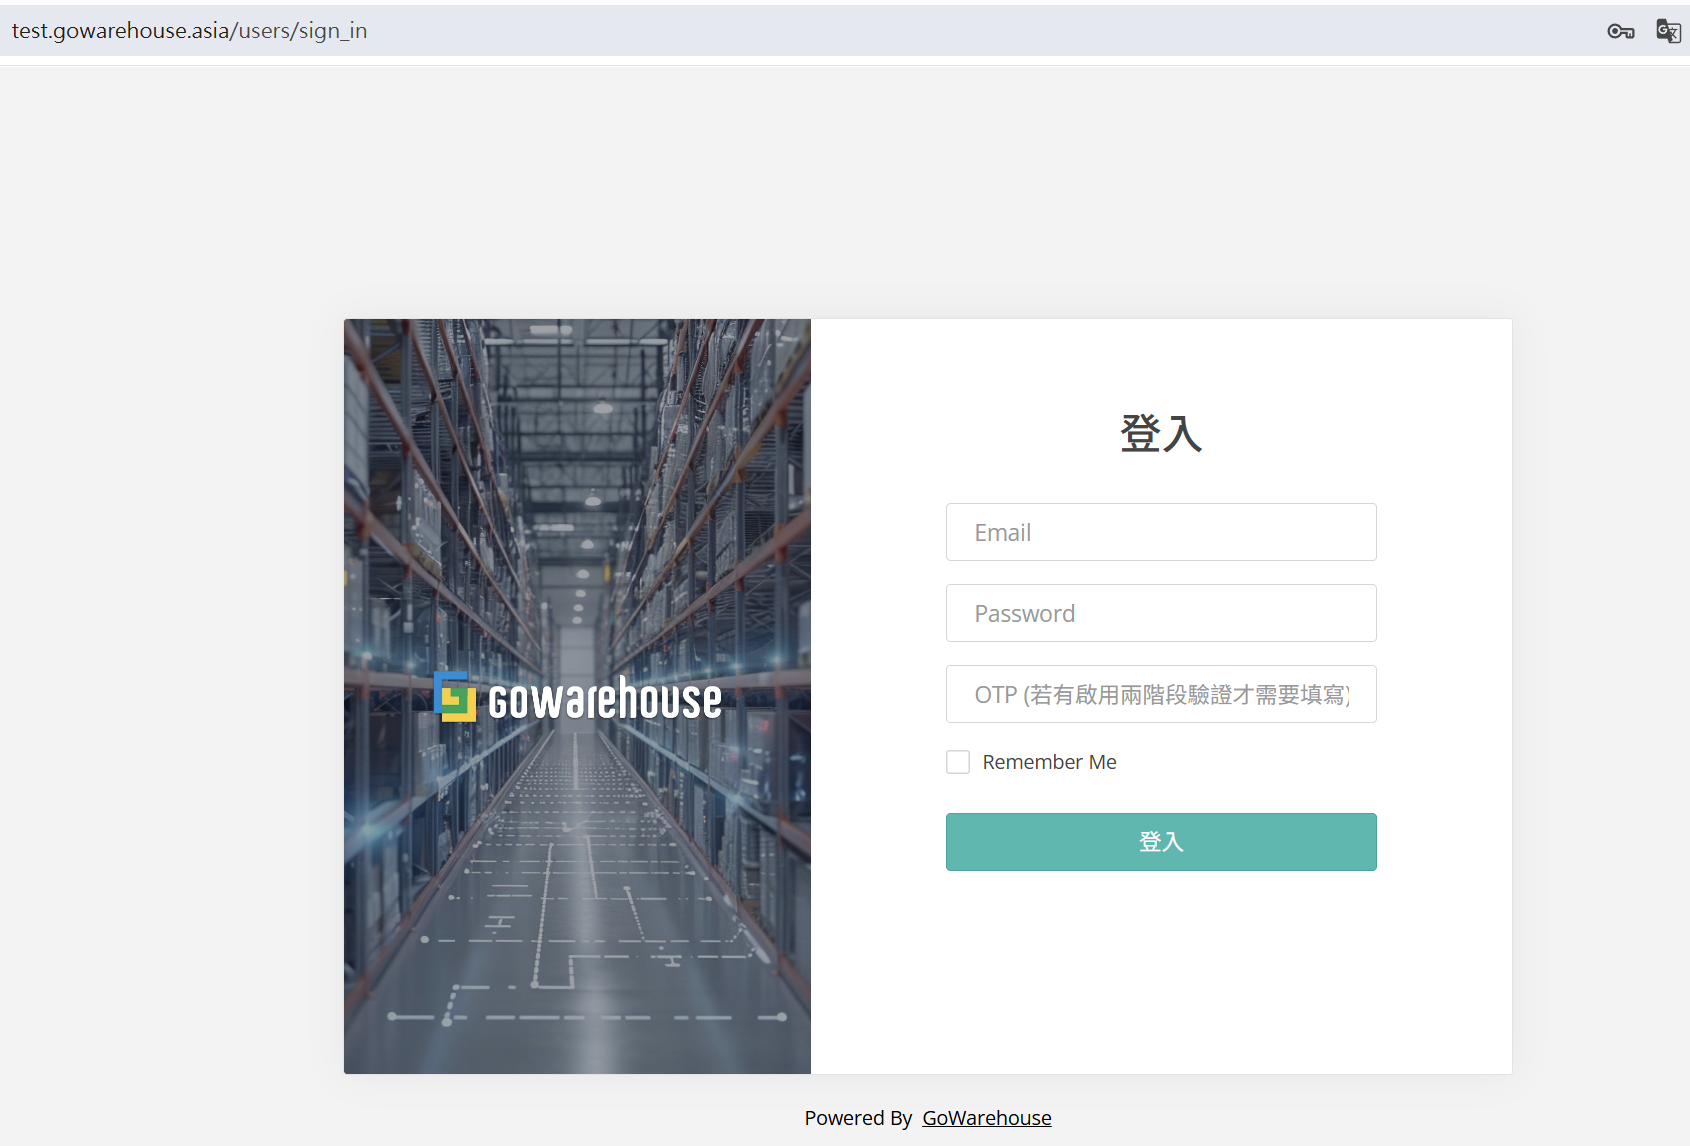The width and height of the screenshot is (1690, 1146).
Task: Select the OTP two-step verification field
Action: 1160,694
